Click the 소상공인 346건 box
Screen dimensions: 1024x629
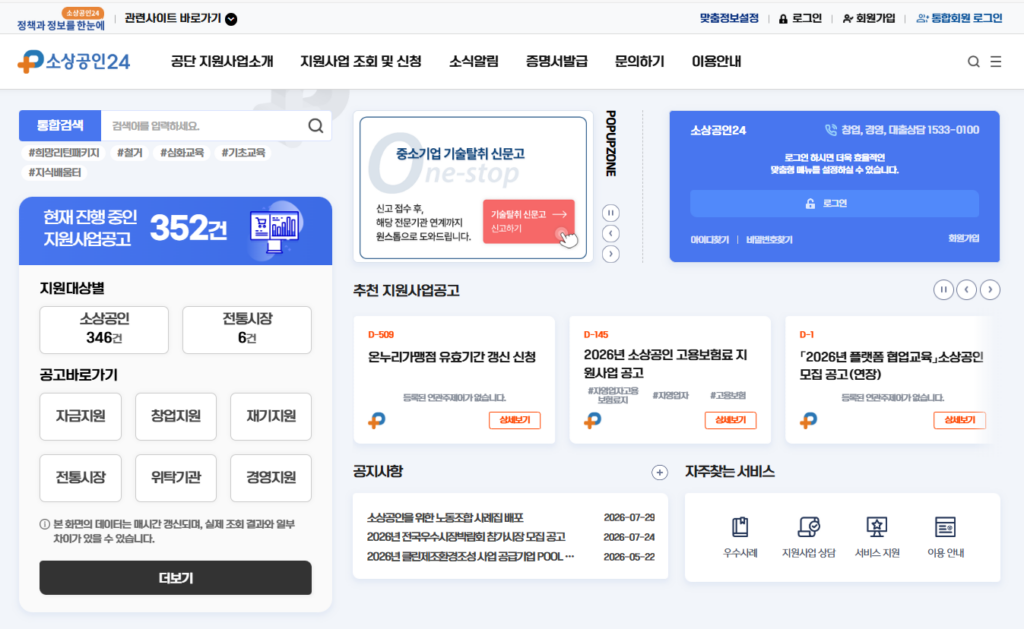coord(104,330)
